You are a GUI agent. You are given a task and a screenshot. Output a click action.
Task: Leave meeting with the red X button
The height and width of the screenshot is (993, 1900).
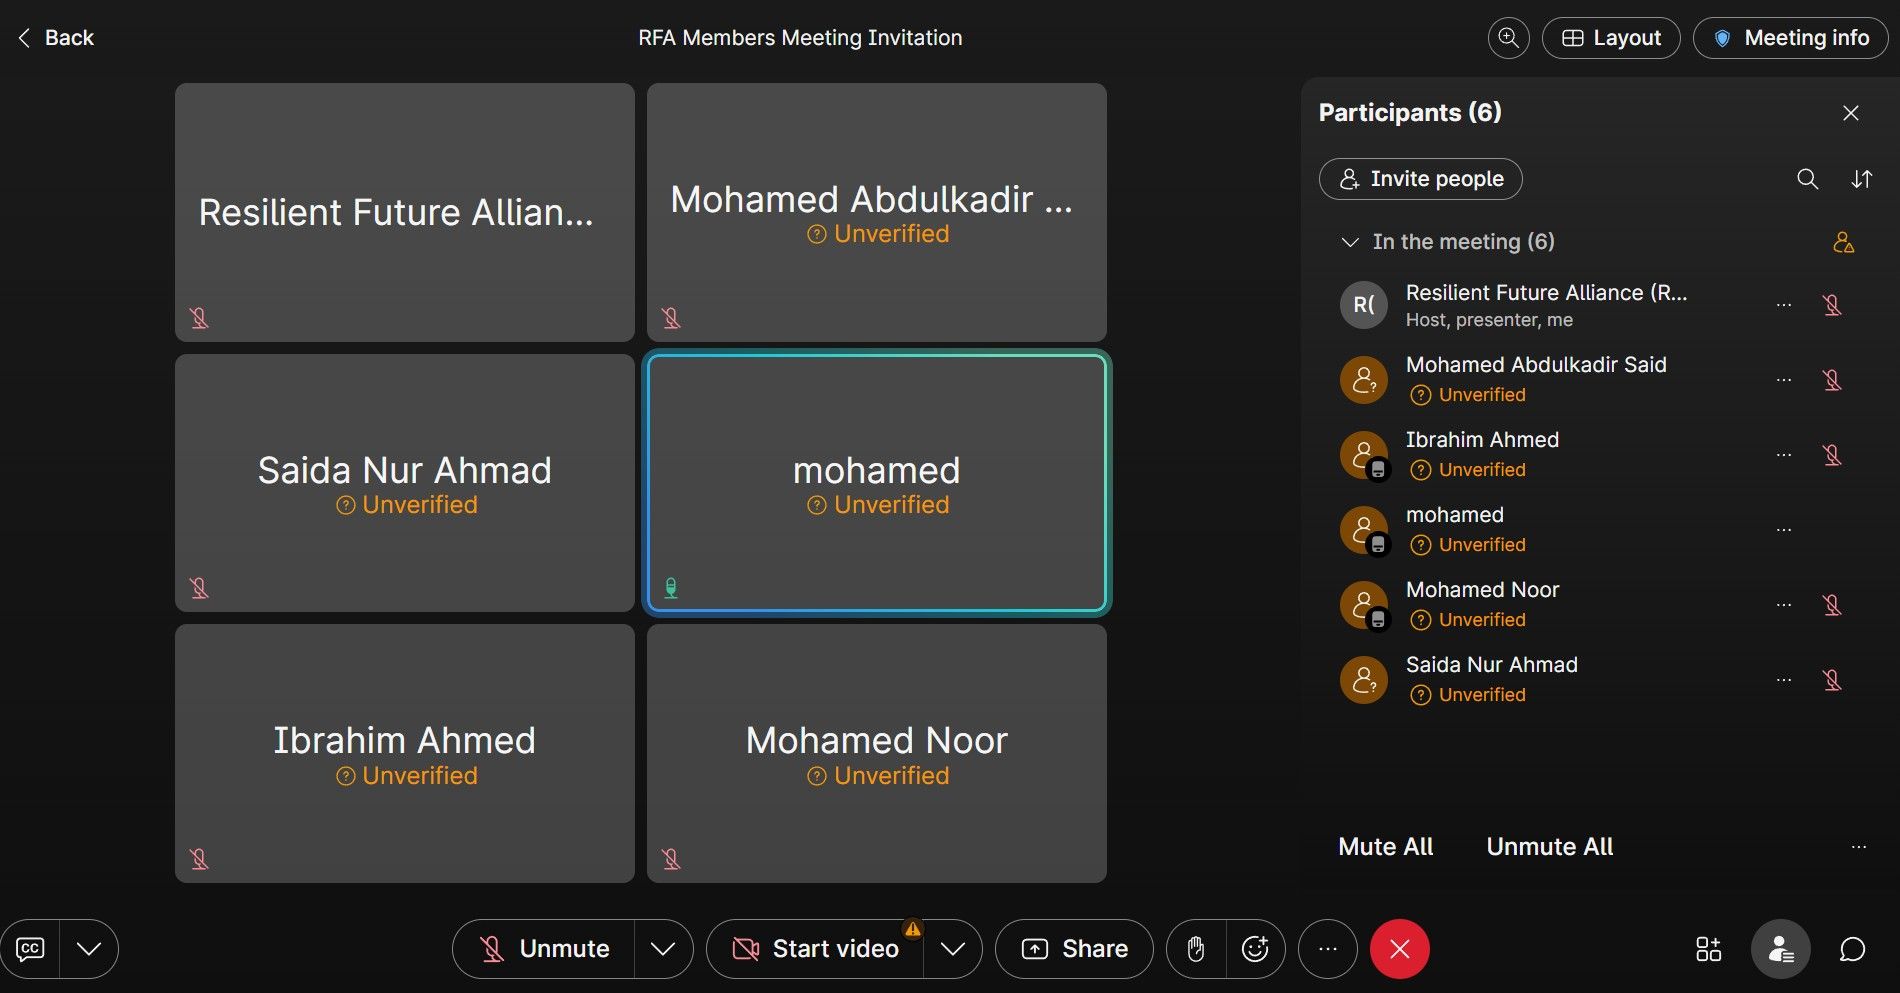click(x=1400, y=949)
